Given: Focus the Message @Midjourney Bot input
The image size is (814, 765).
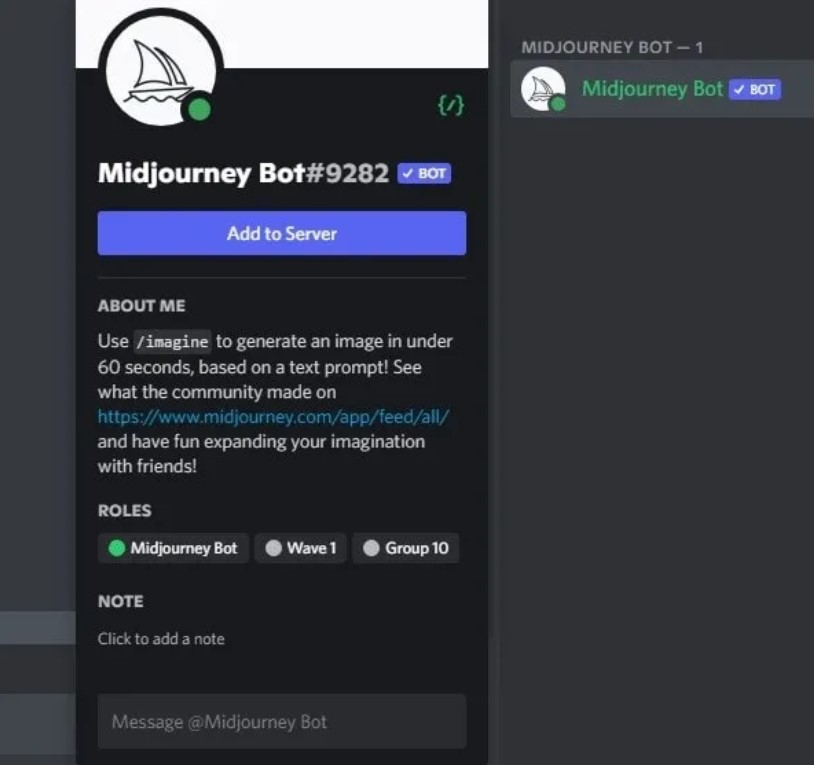Looking at the screenshot, I should point(282,721).
